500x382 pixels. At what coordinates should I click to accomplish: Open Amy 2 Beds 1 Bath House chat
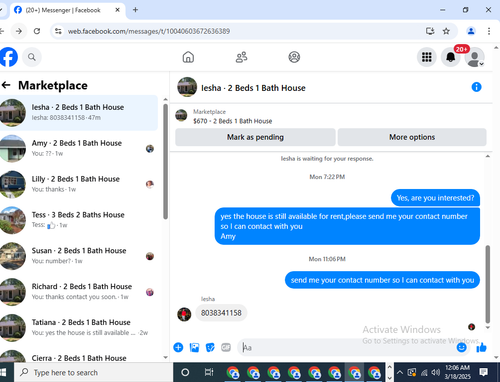point(79,148)
